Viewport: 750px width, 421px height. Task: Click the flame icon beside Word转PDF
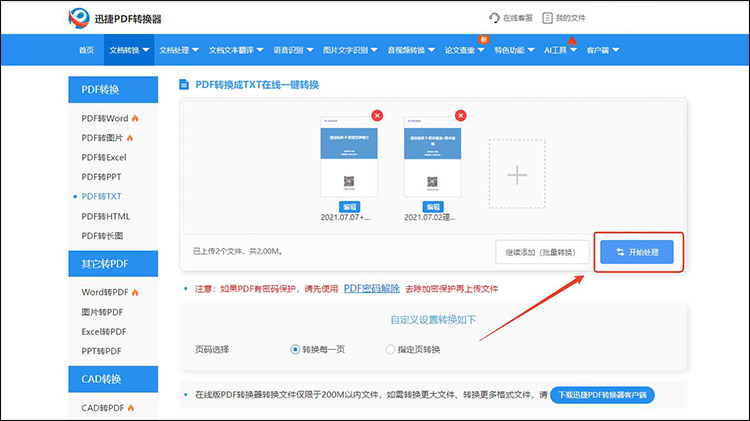[135, 292]
